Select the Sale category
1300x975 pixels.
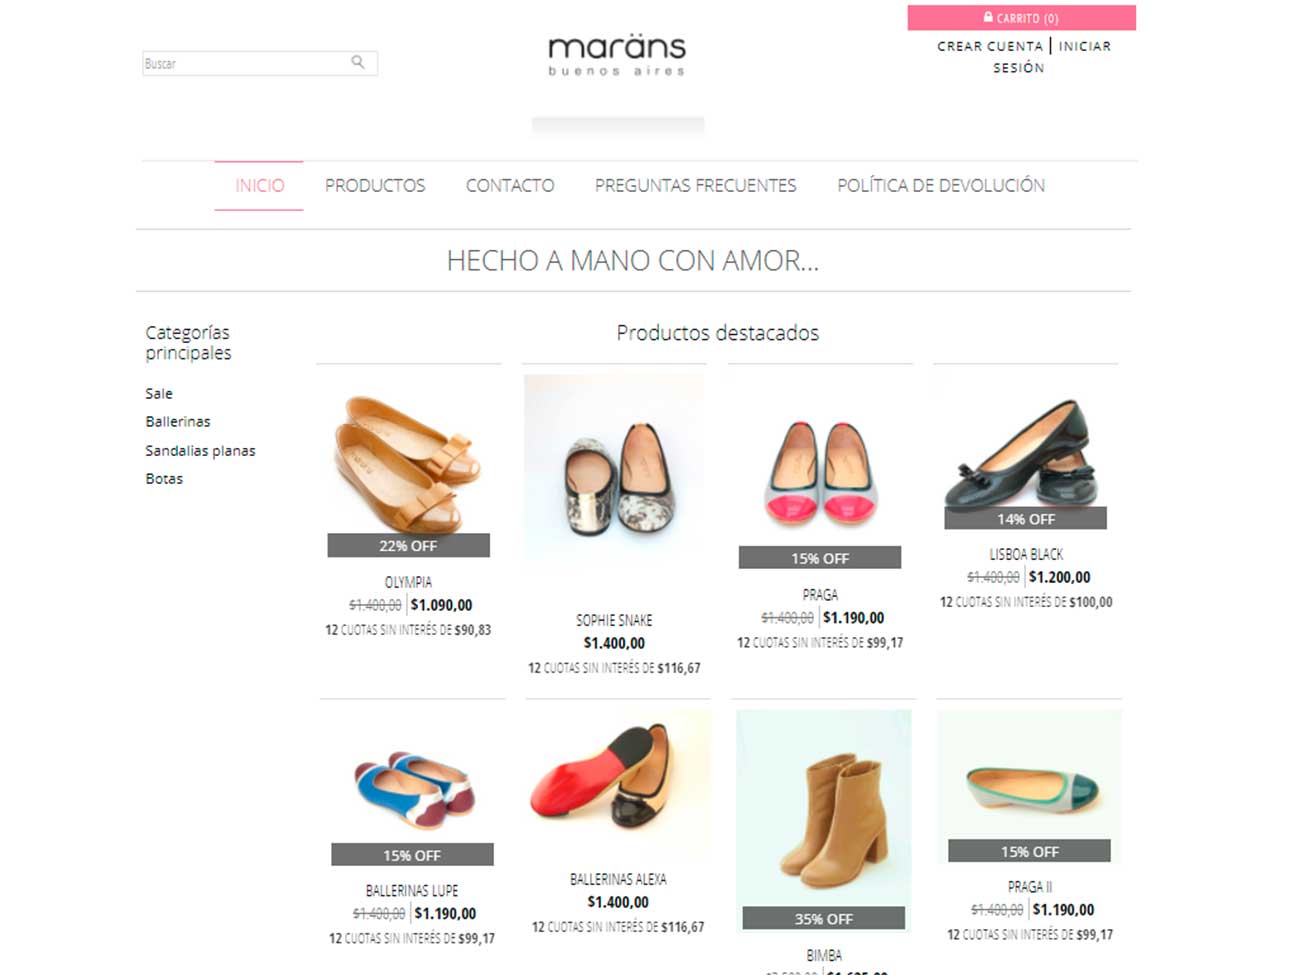[x=159, y=394]
